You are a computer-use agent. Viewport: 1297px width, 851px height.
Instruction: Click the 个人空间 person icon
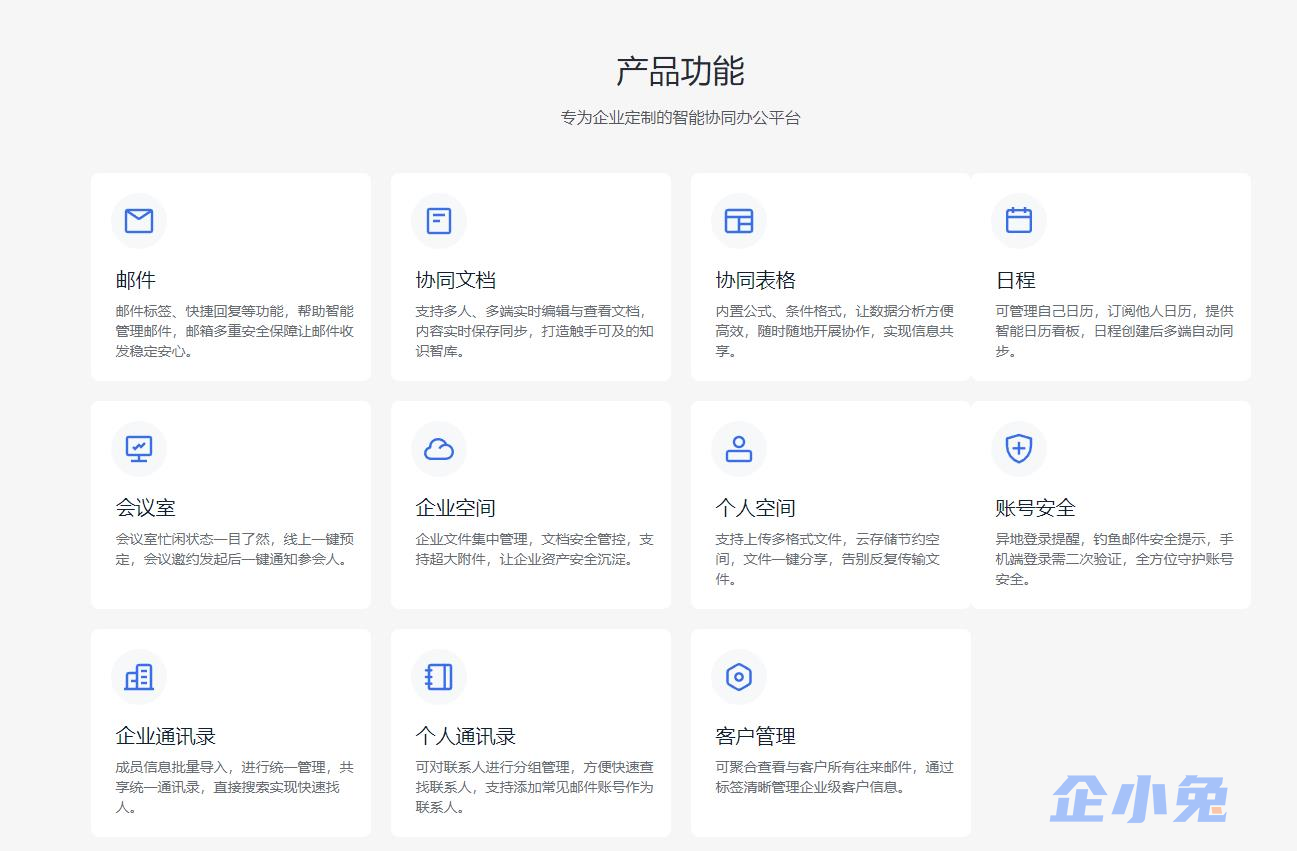click(738, 449)
